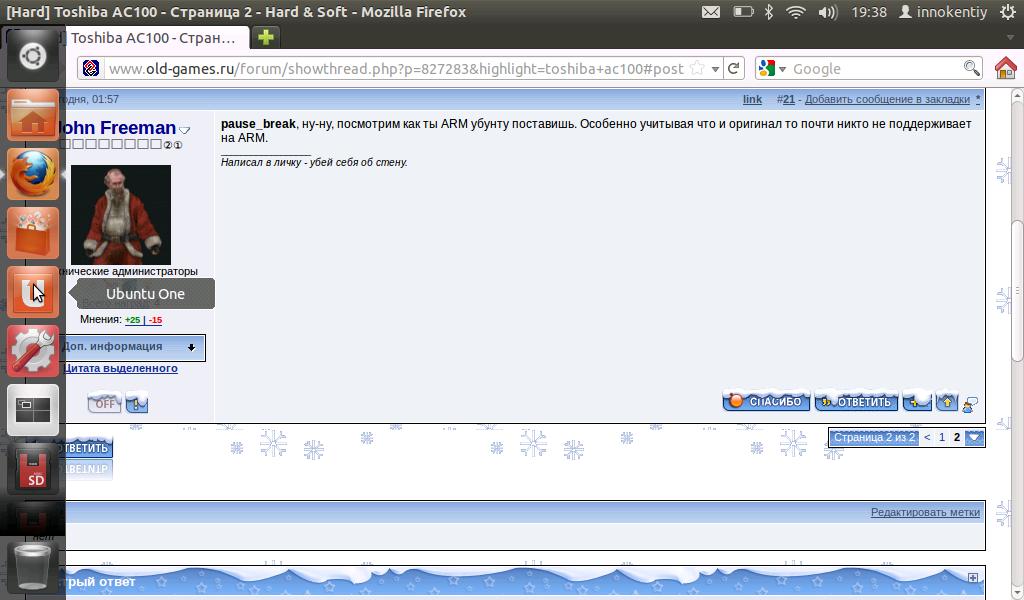Screen dimensions: 1024x600
Task: Open the Ubuntu dash home button
Action: (x=33, y=57)
